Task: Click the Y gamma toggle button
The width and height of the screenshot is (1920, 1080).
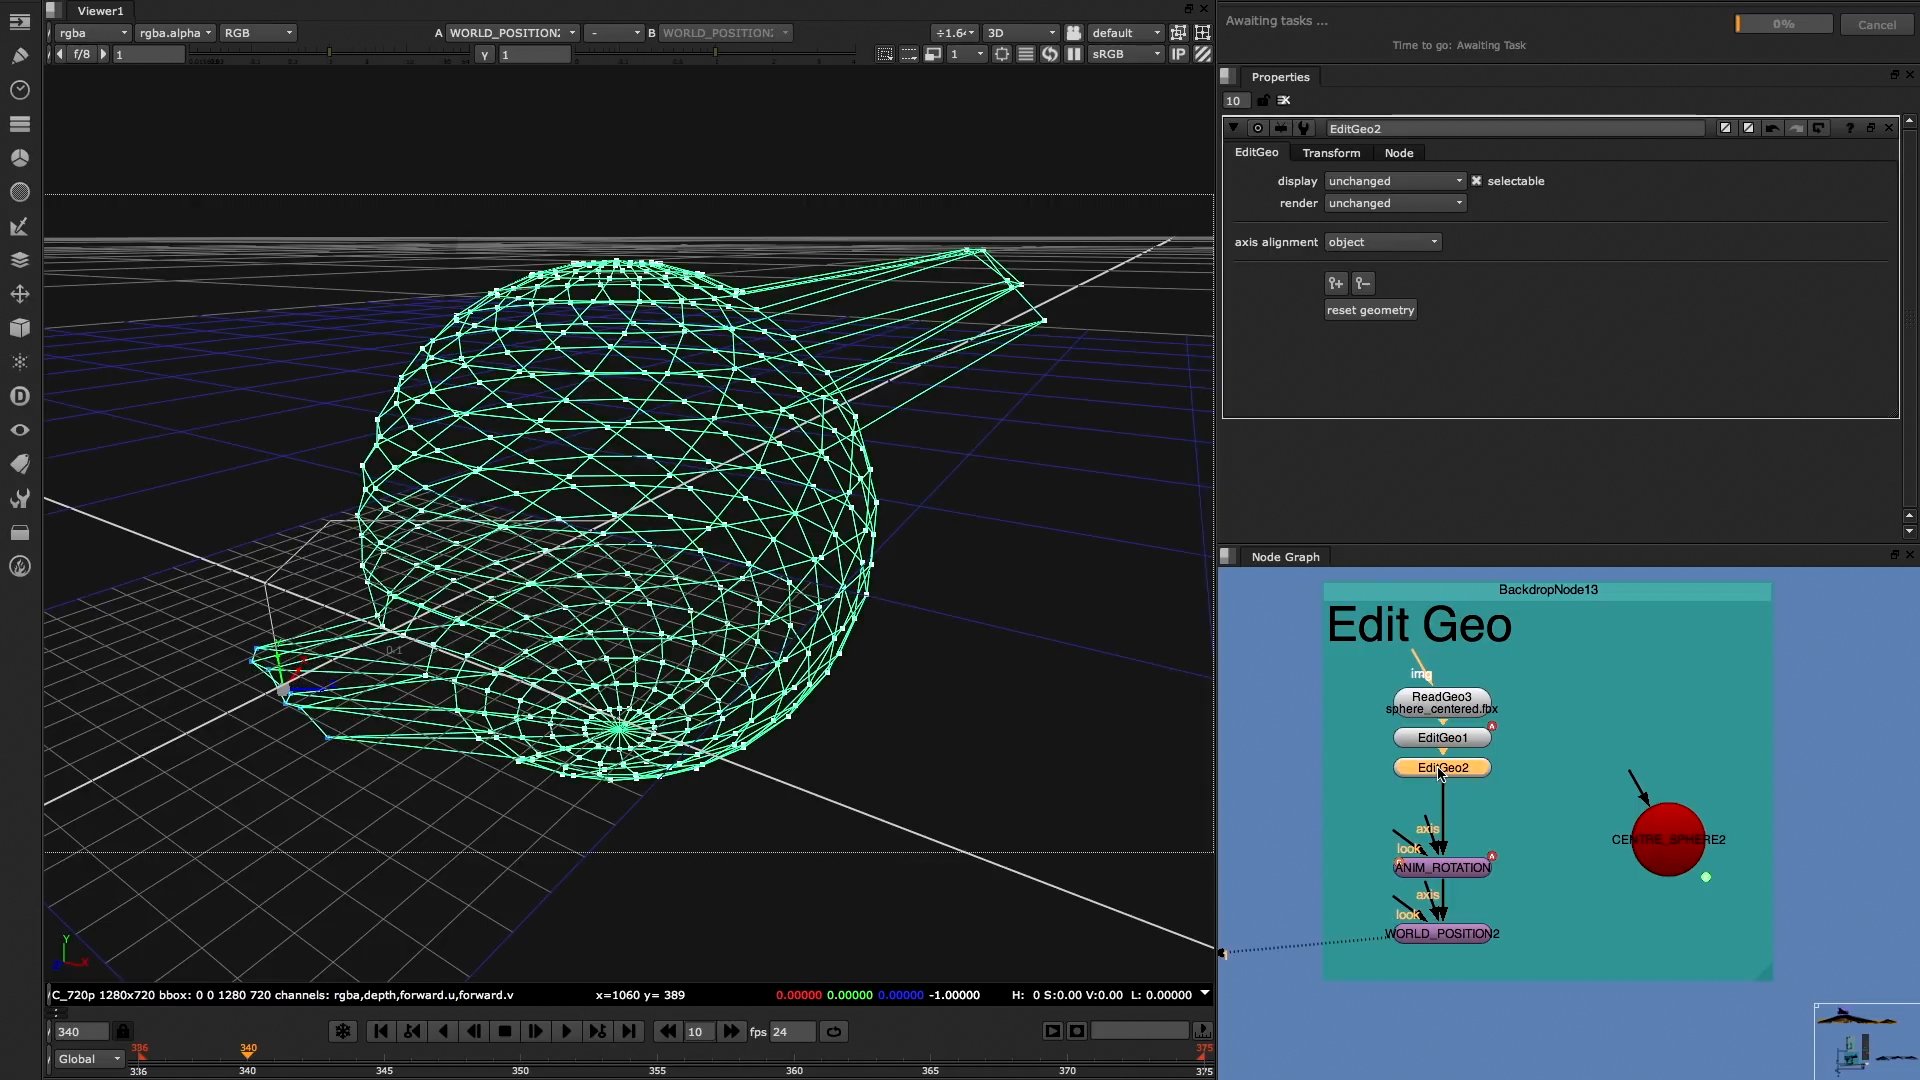Action: pyautogui.click(x=485, y=55)
